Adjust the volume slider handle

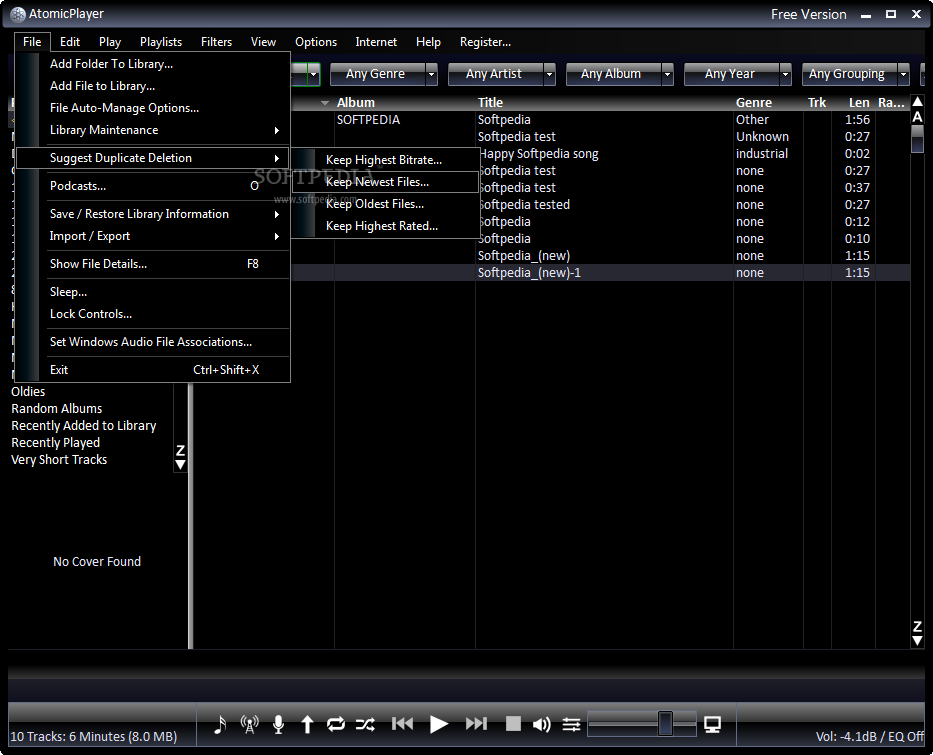pyautogui.click(x=665, y=723)
